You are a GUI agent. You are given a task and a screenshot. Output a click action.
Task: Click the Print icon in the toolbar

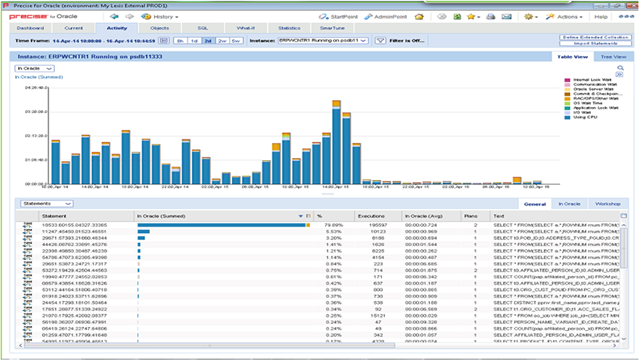pyautogui.click(x=491, y=17)
